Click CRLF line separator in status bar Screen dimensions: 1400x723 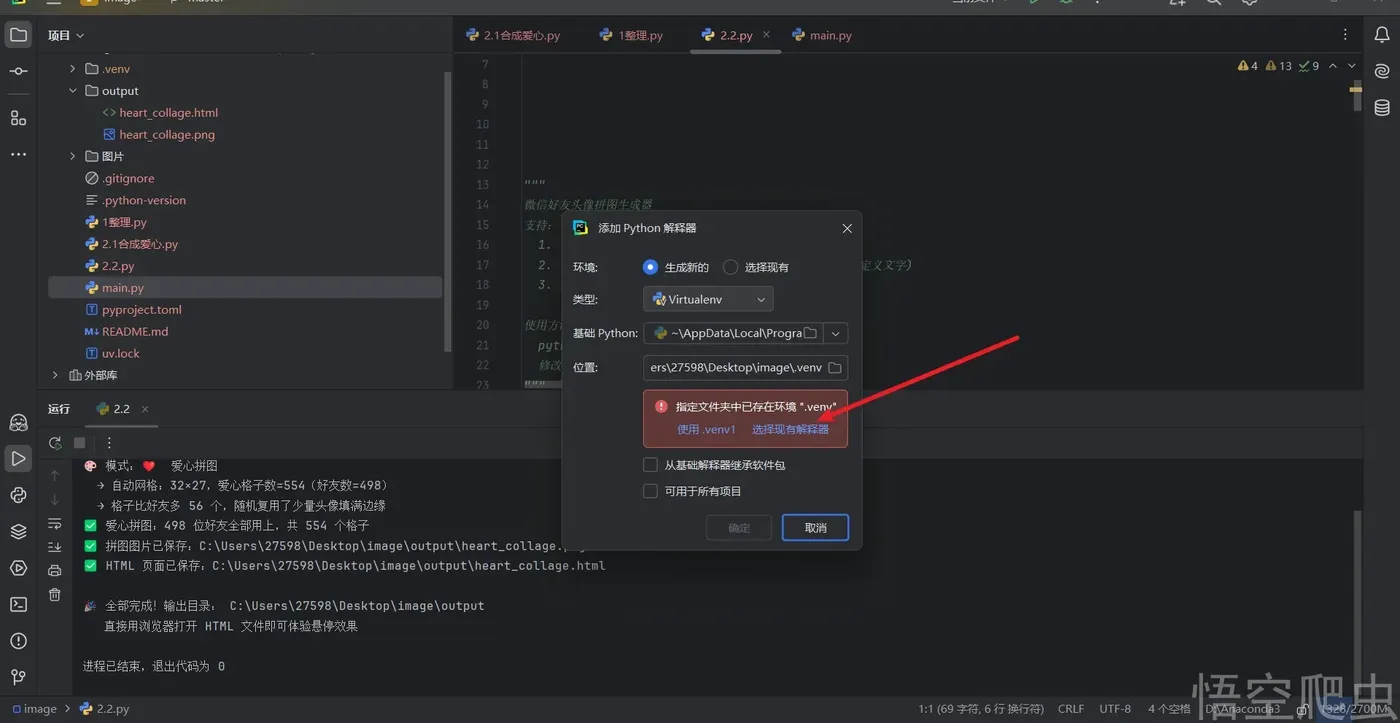coord(1071,709)
